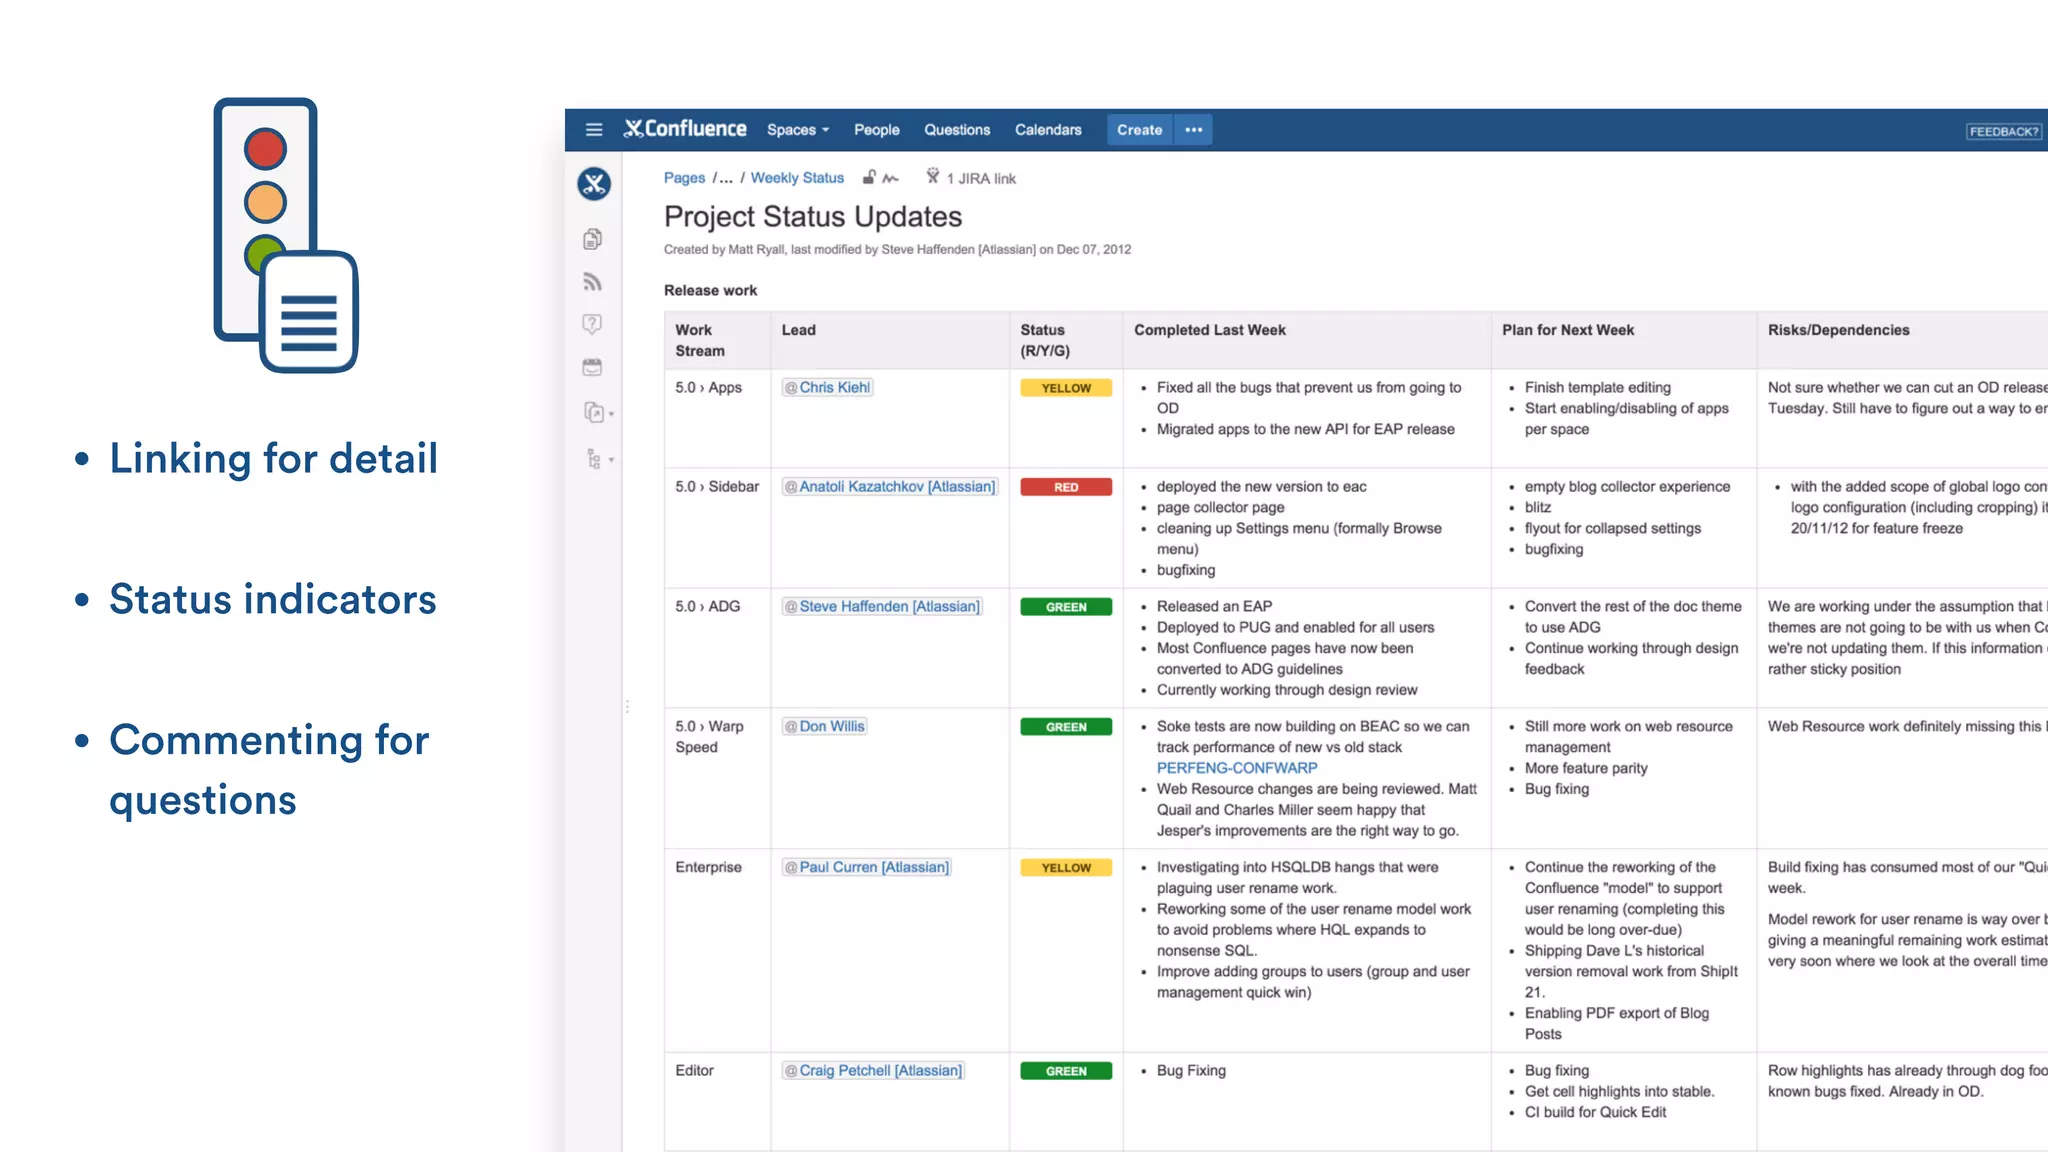The image size is (2048, 1152).
Task: Click the GREEN status for Warp Speed
Action: click(x=1066, y=727)
